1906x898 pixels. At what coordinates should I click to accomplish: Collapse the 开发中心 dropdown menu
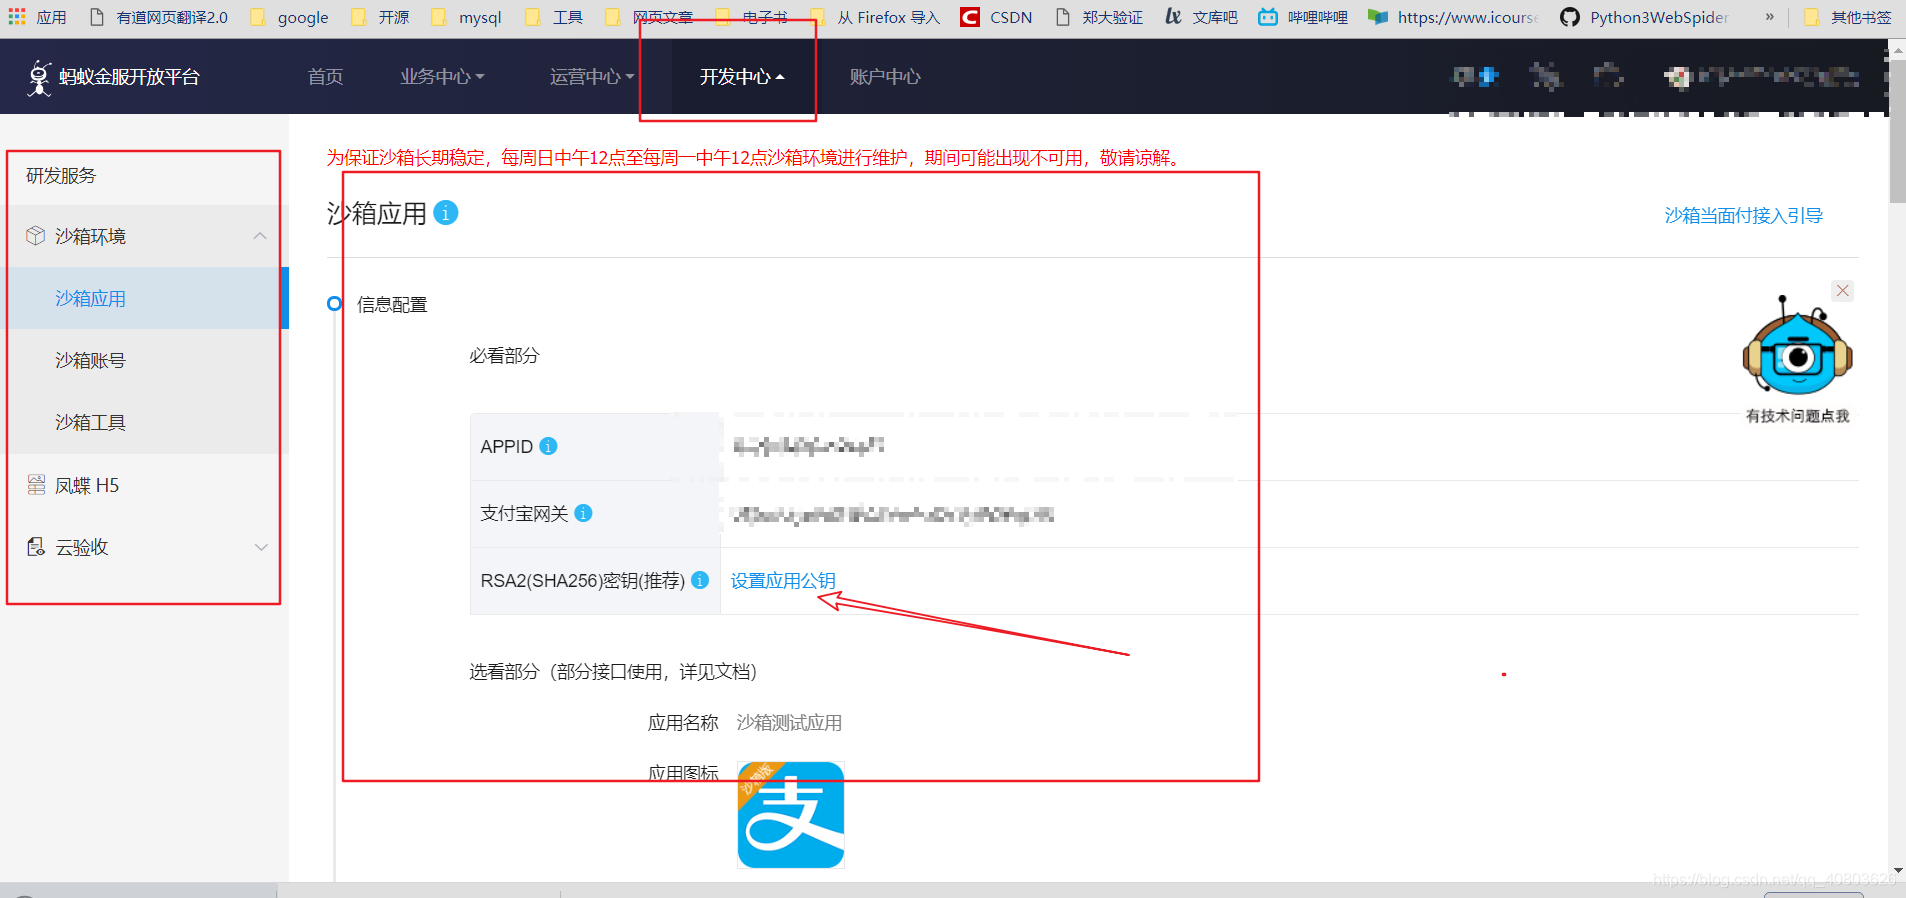[x=742, y=77]
